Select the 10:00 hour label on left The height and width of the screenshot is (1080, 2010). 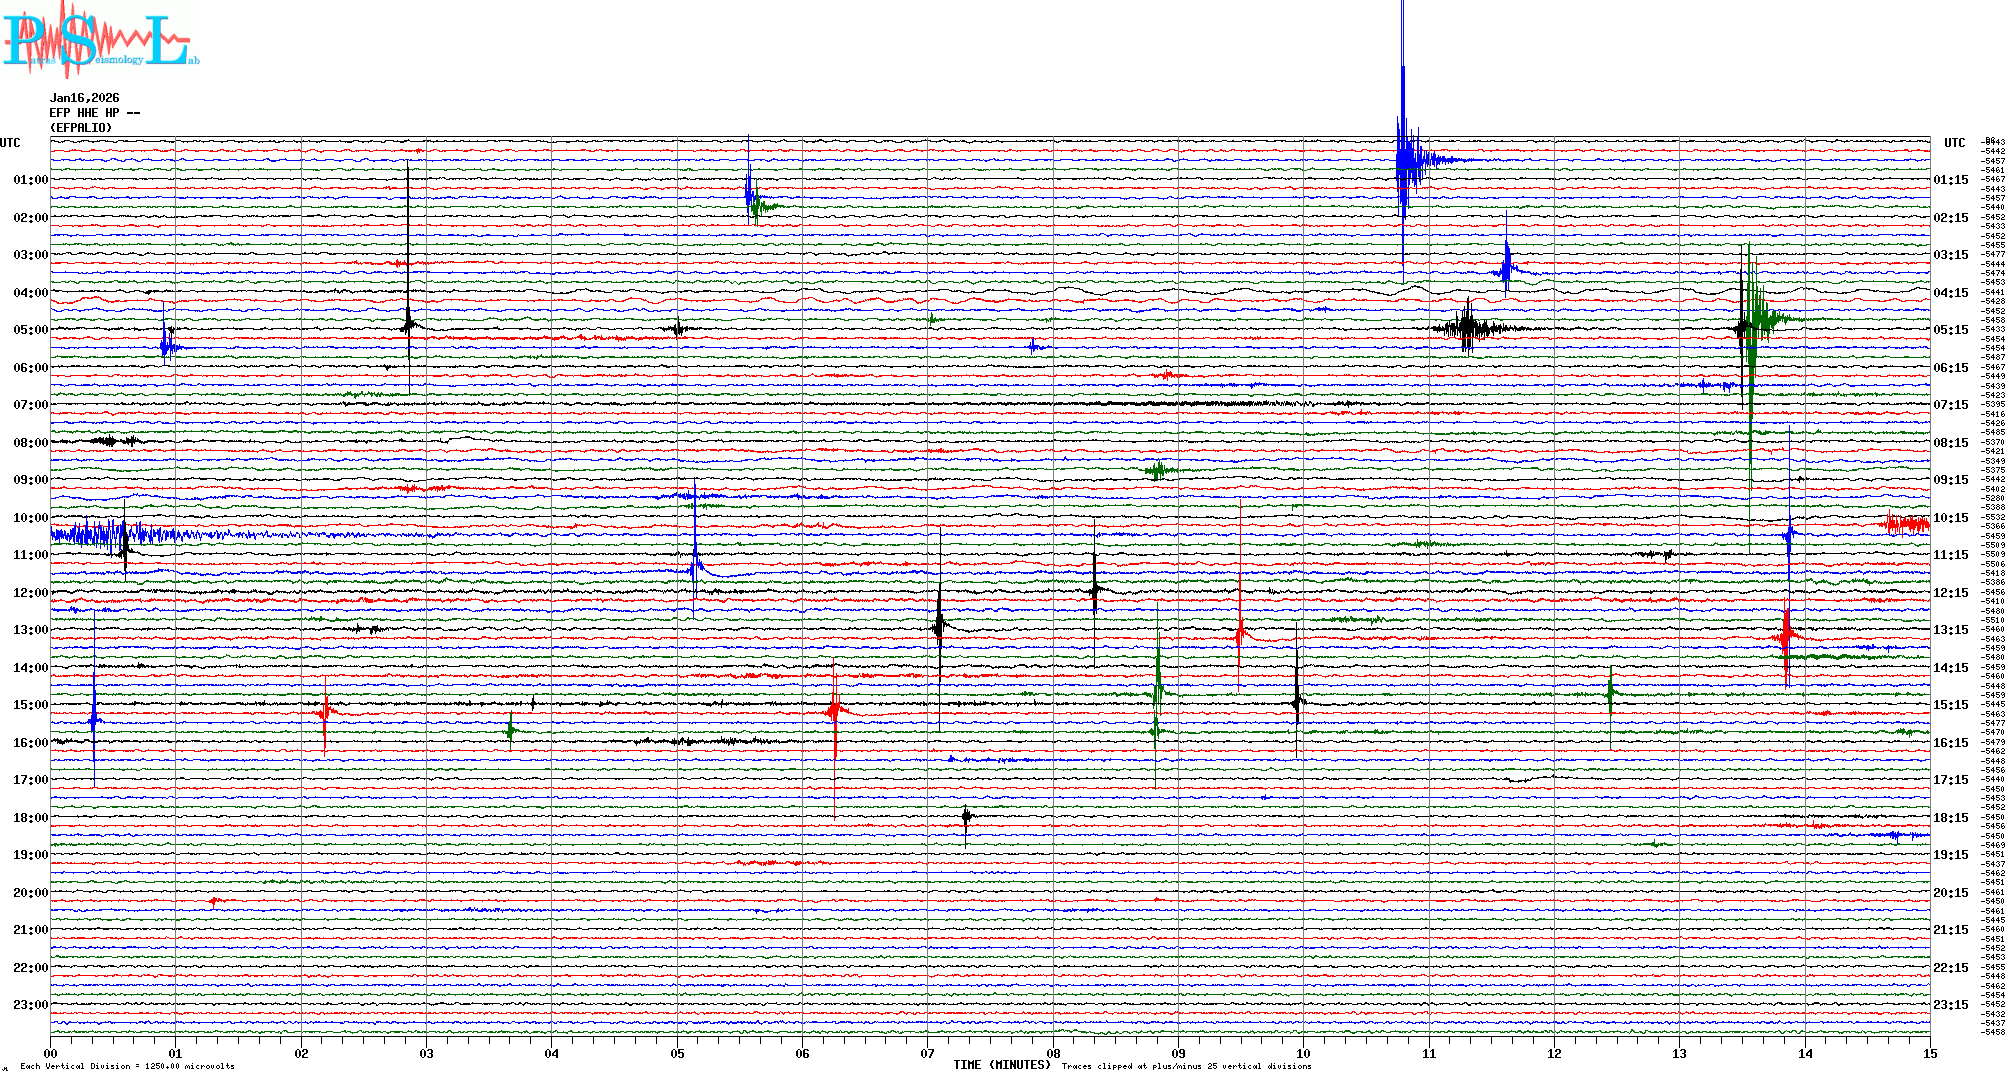click(x=30, y=518)
